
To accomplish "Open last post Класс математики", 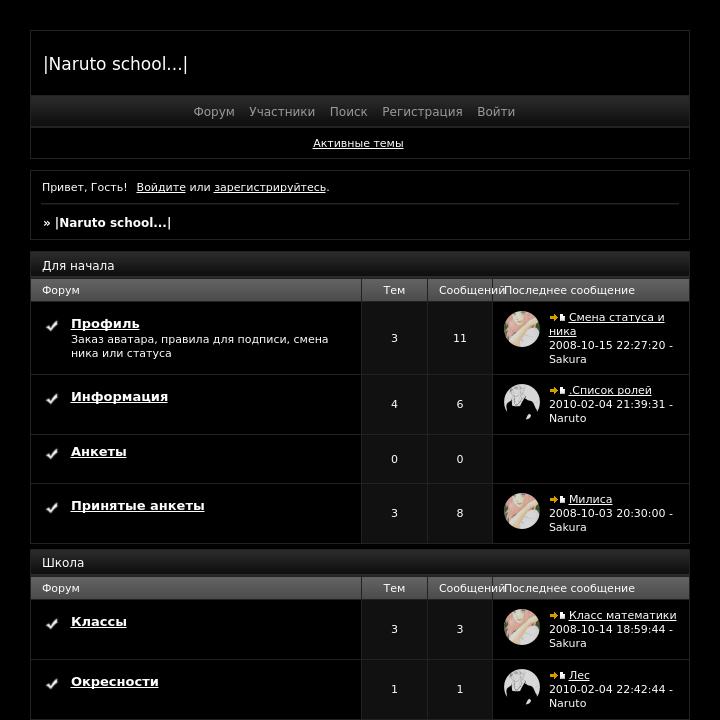I will [623, 615].
